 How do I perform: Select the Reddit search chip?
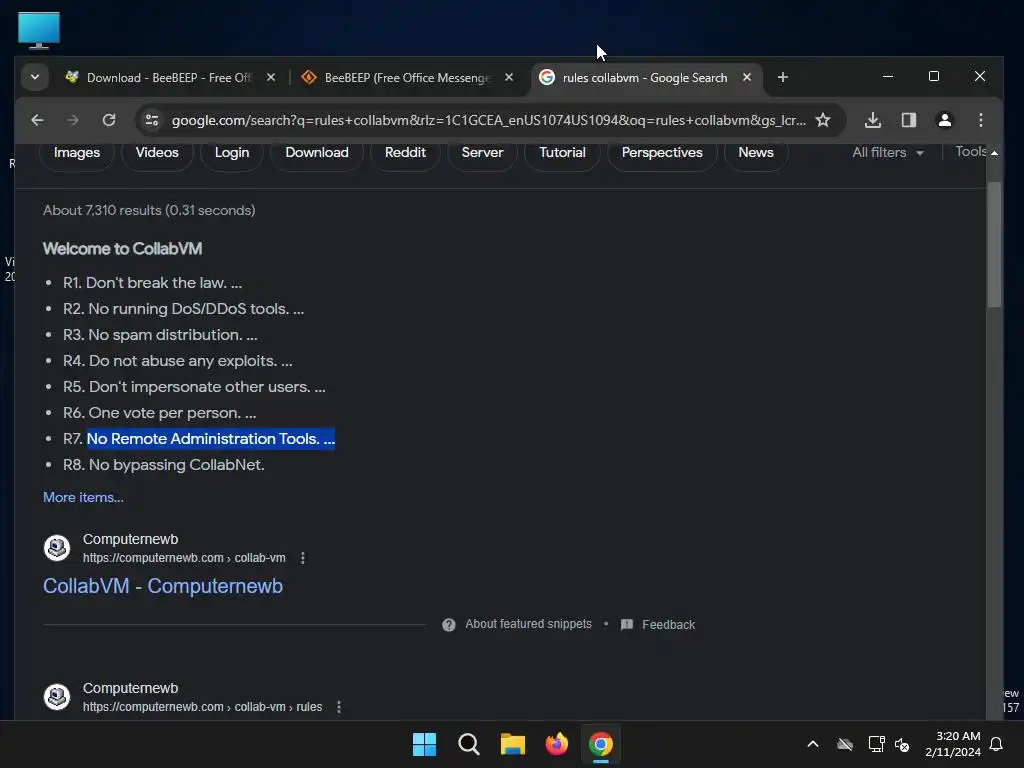pyautogui.click(x=405, y=152)
